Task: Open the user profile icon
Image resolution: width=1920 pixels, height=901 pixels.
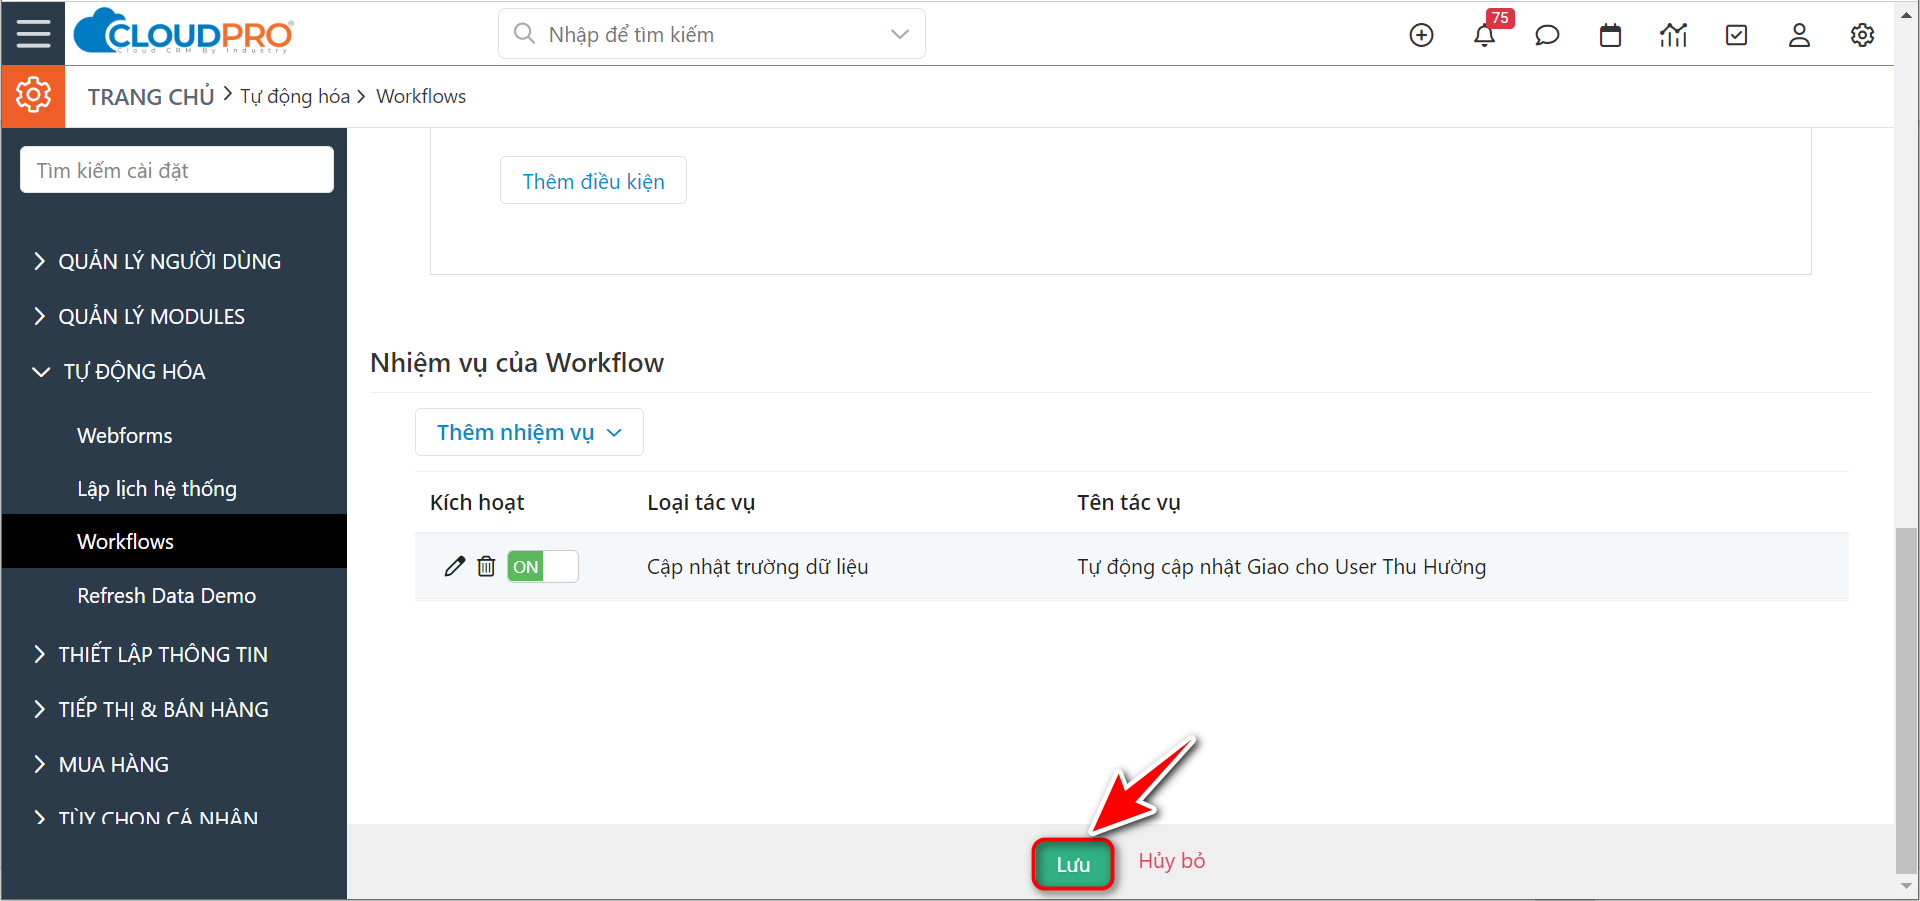Action: tap(1799, 35)
